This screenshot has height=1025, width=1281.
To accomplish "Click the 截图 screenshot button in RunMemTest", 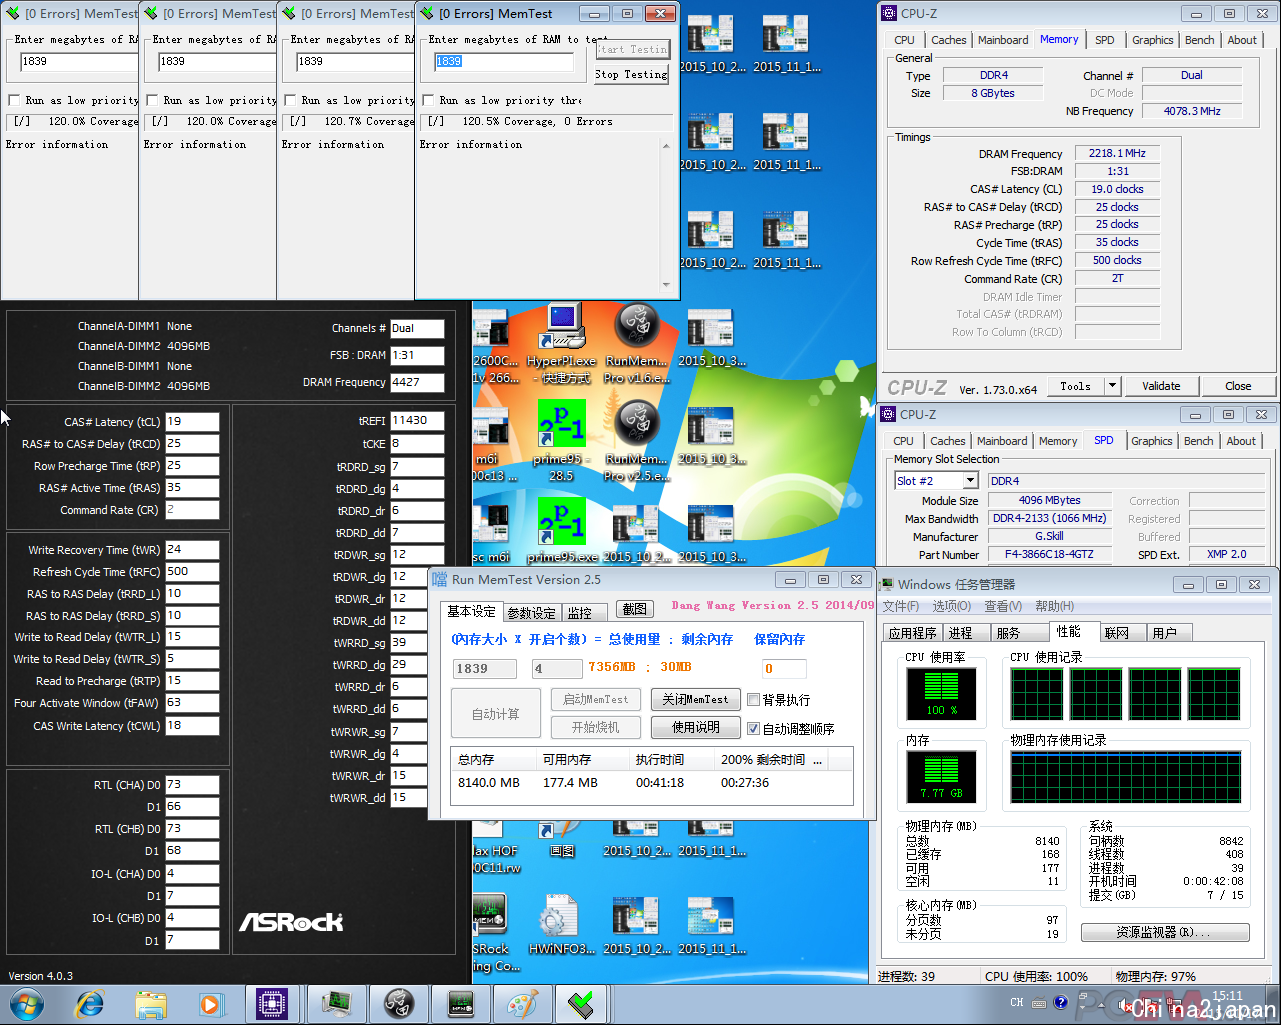I will 634,608.
